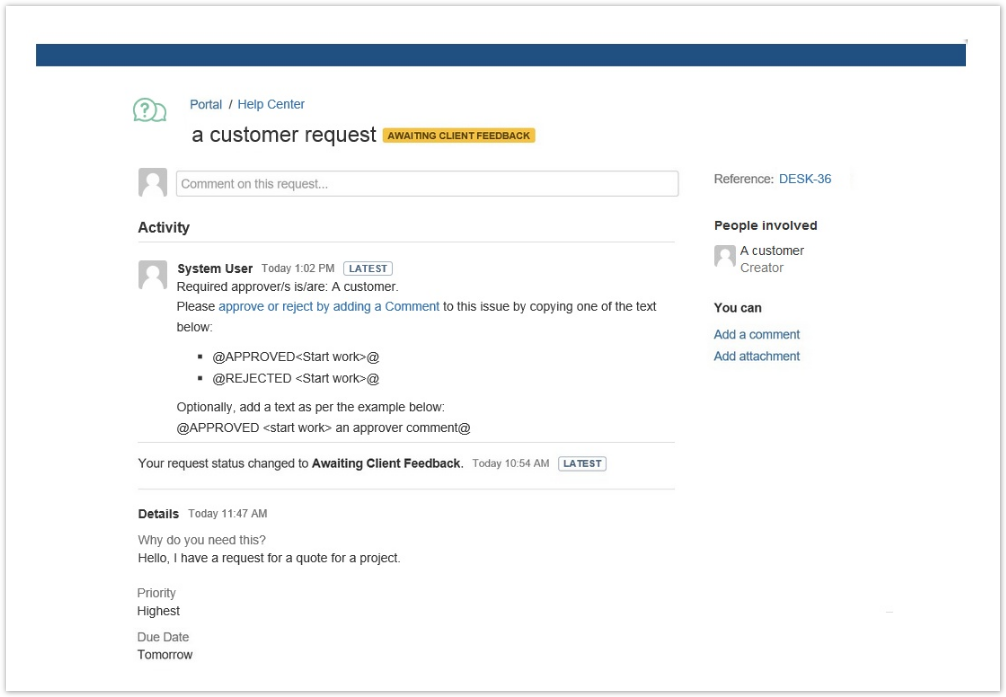
Task: Click the LATEST badge beside 10:54 AM
Action: (582, 464)
